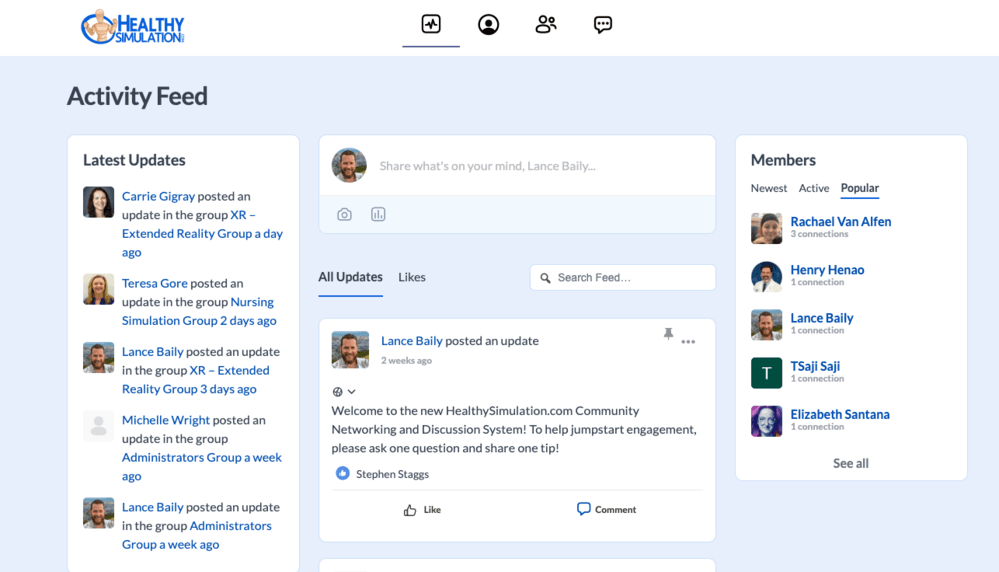Click blue like reaction beside Stephen Staggs
Image resolution: width=999 pixels, height=572 pixels.
coord(342,473)
